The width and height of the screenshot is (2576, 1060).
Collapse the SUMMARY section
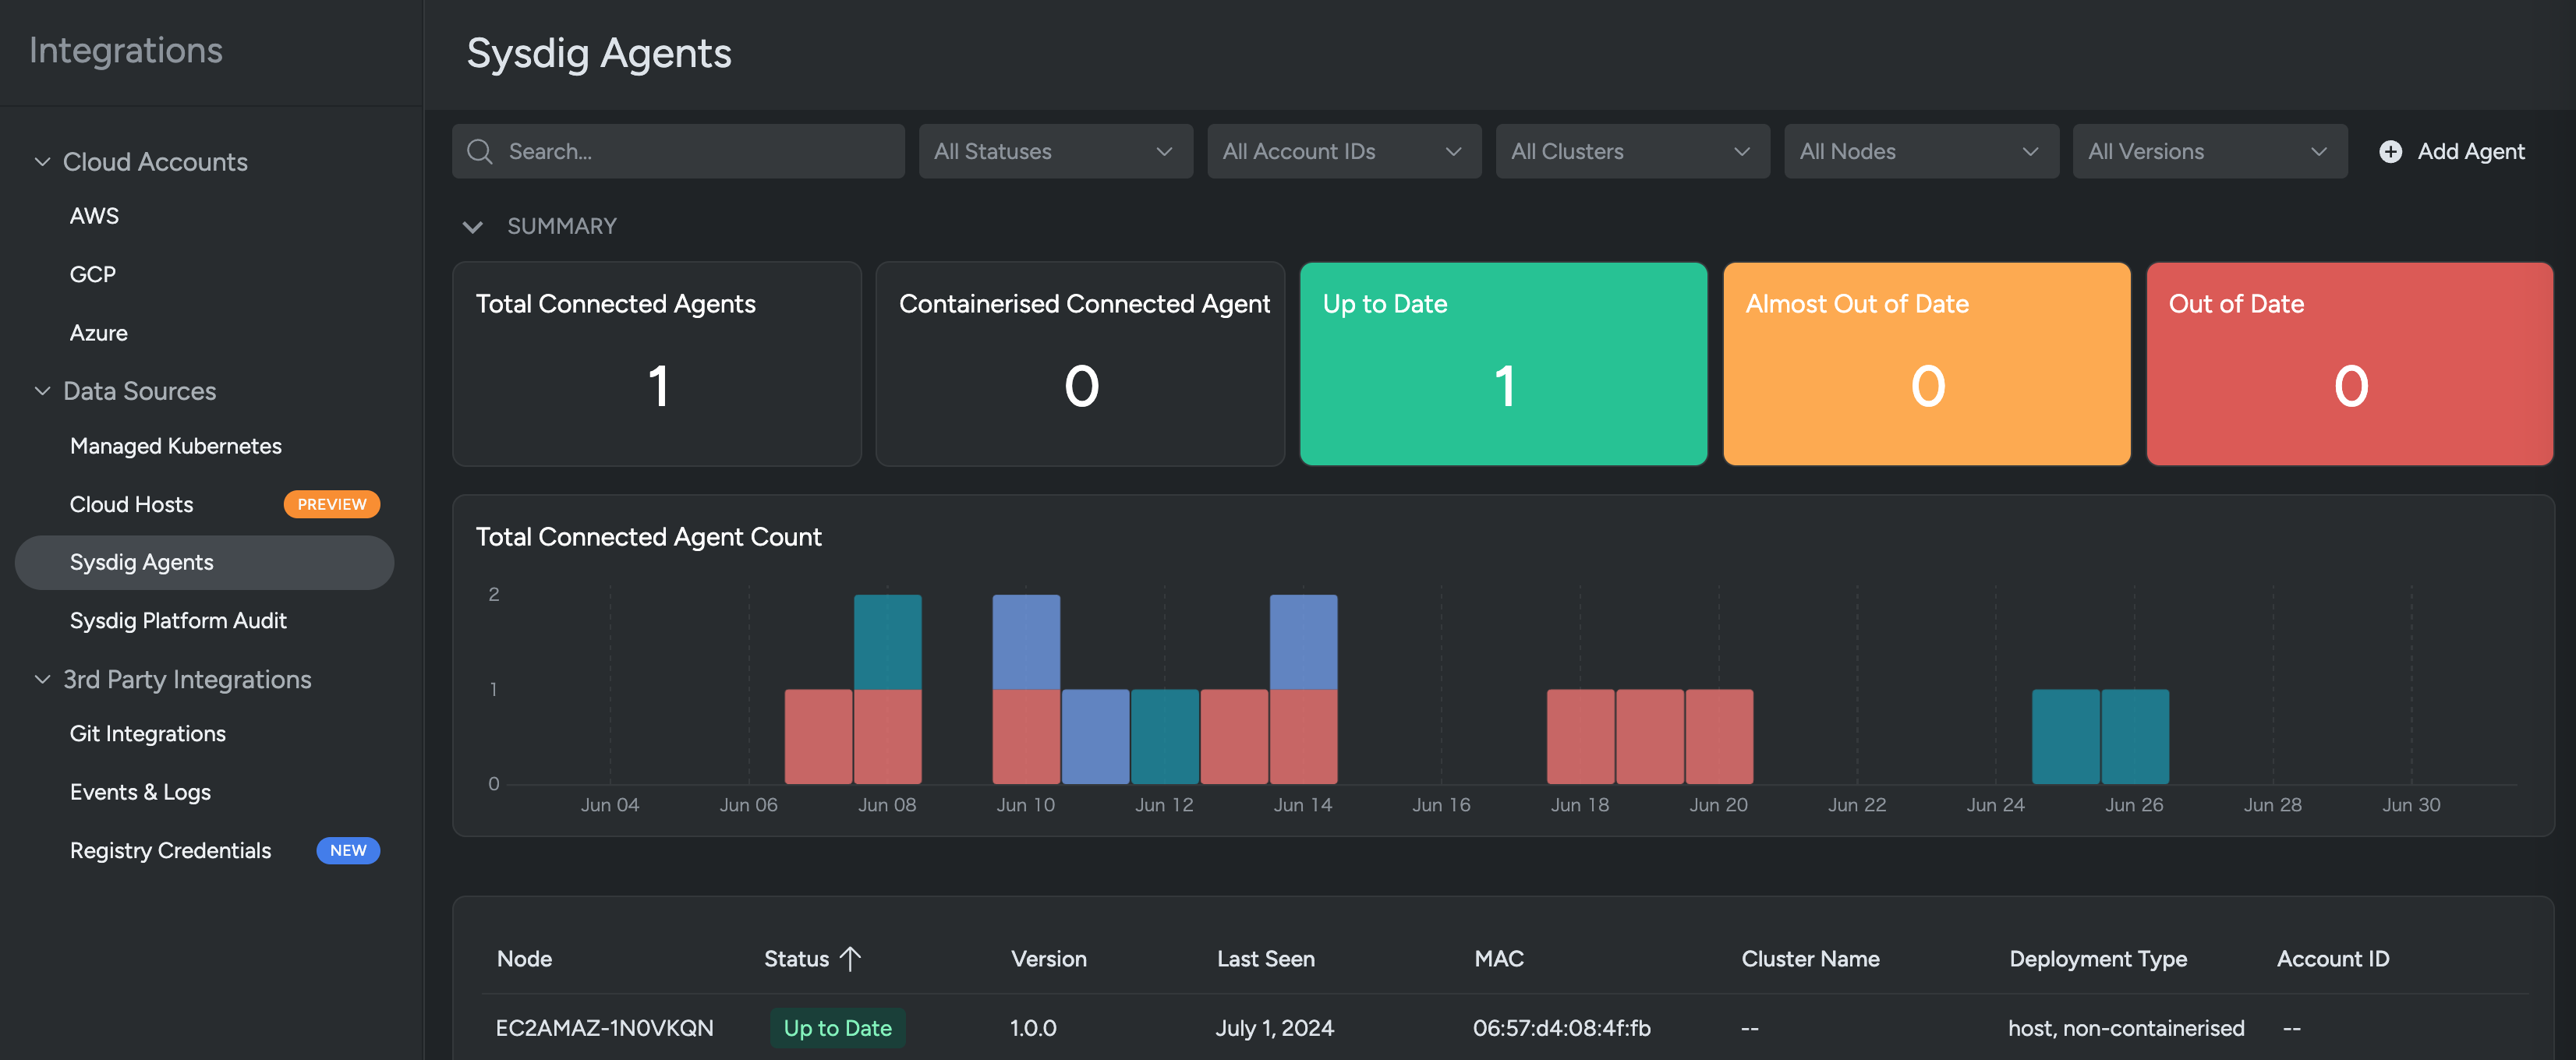474,226
